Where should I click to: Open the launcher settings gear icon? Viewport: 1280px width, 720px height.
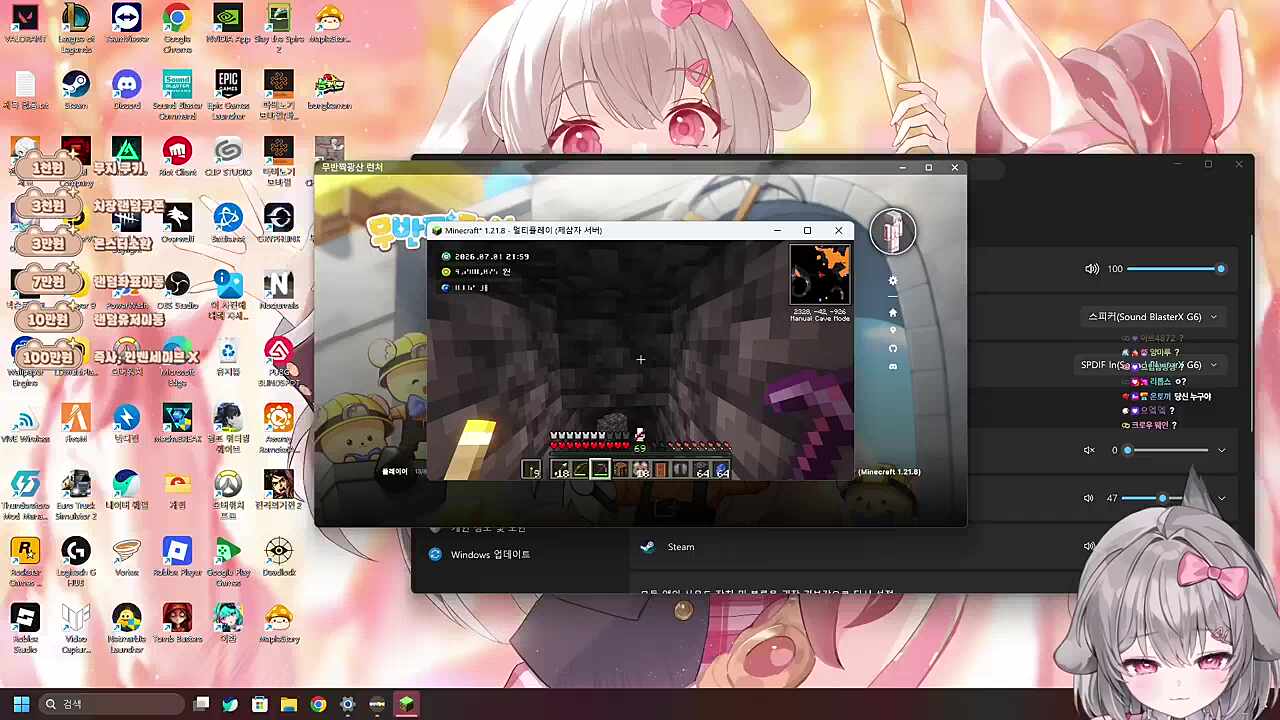pos(893,281)
